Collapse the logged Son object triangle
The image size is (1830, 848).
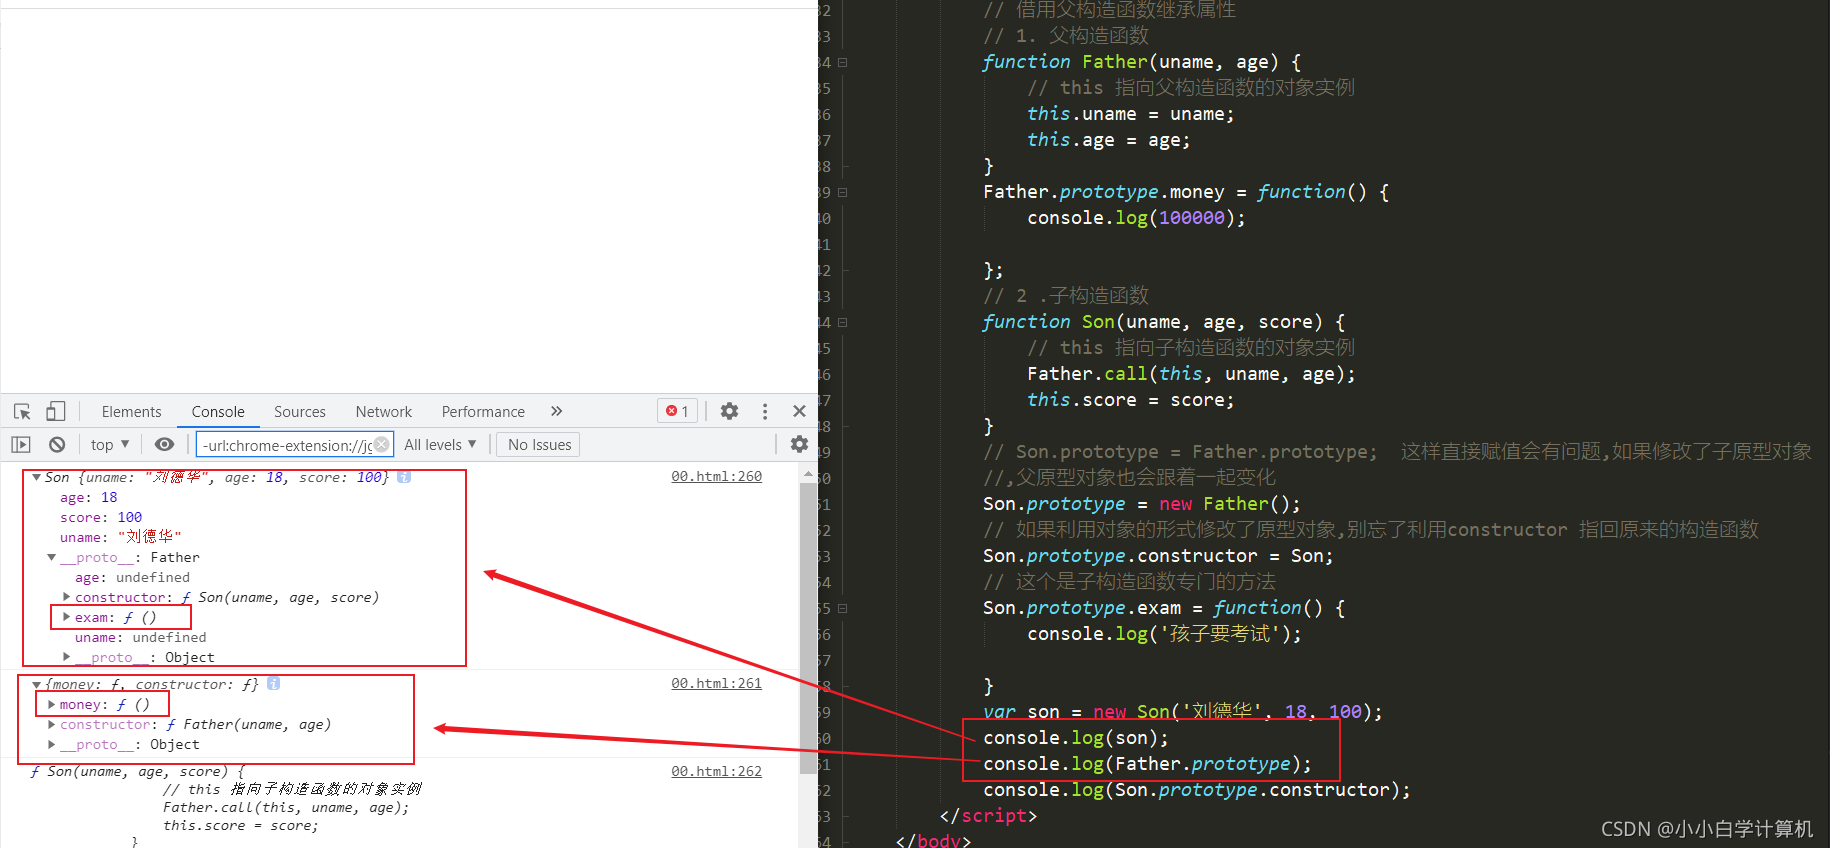[36, 478]
